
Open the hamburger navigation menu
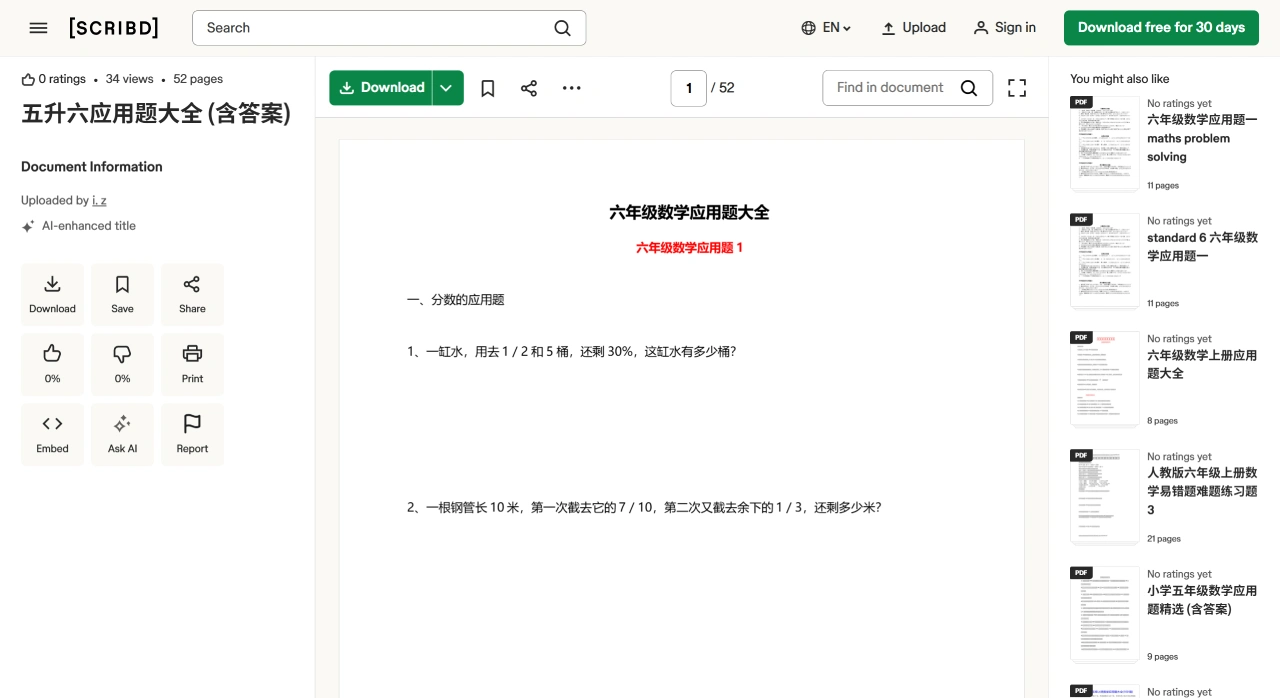pyautogui.click(x=38, y=28)
